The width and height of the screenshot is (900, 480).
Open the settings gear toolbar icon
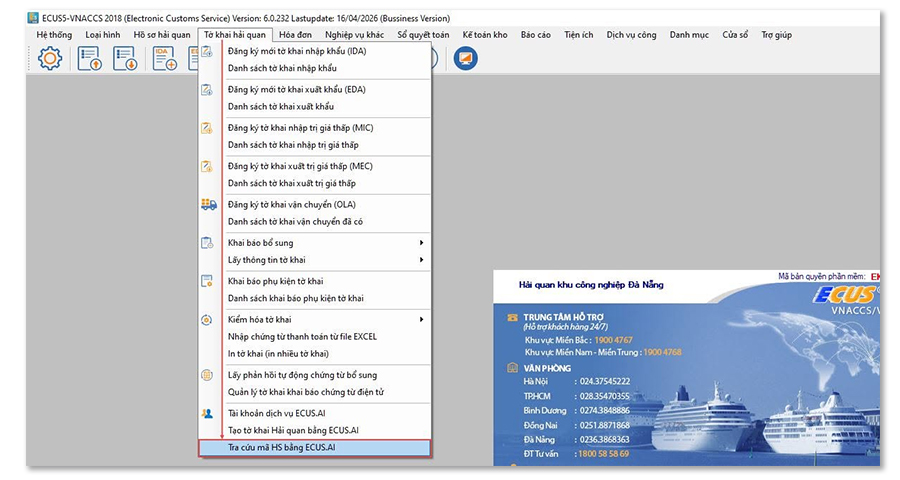50,59
